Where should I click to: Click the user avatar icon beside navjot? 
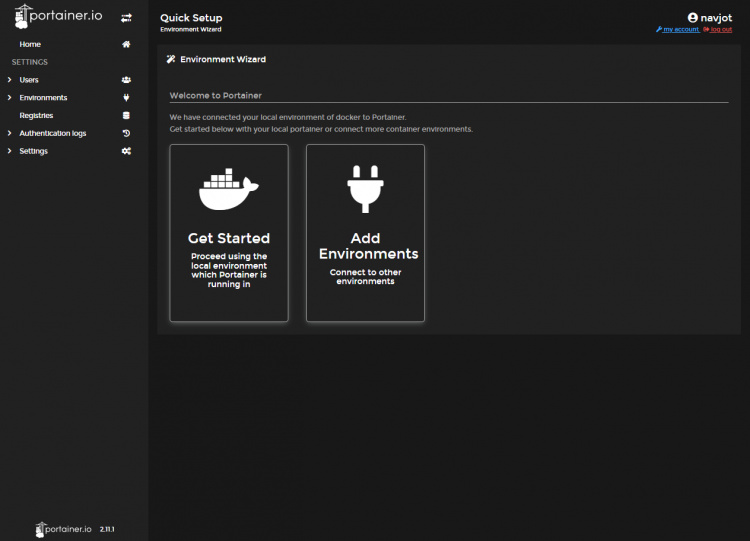coord(692,18)
